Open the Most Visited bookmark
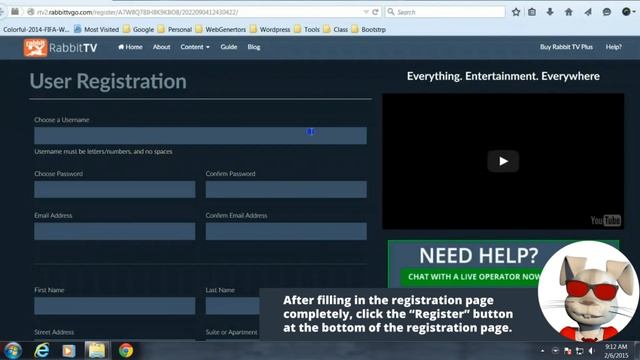The image size is (640, 360). coord(97,29)
